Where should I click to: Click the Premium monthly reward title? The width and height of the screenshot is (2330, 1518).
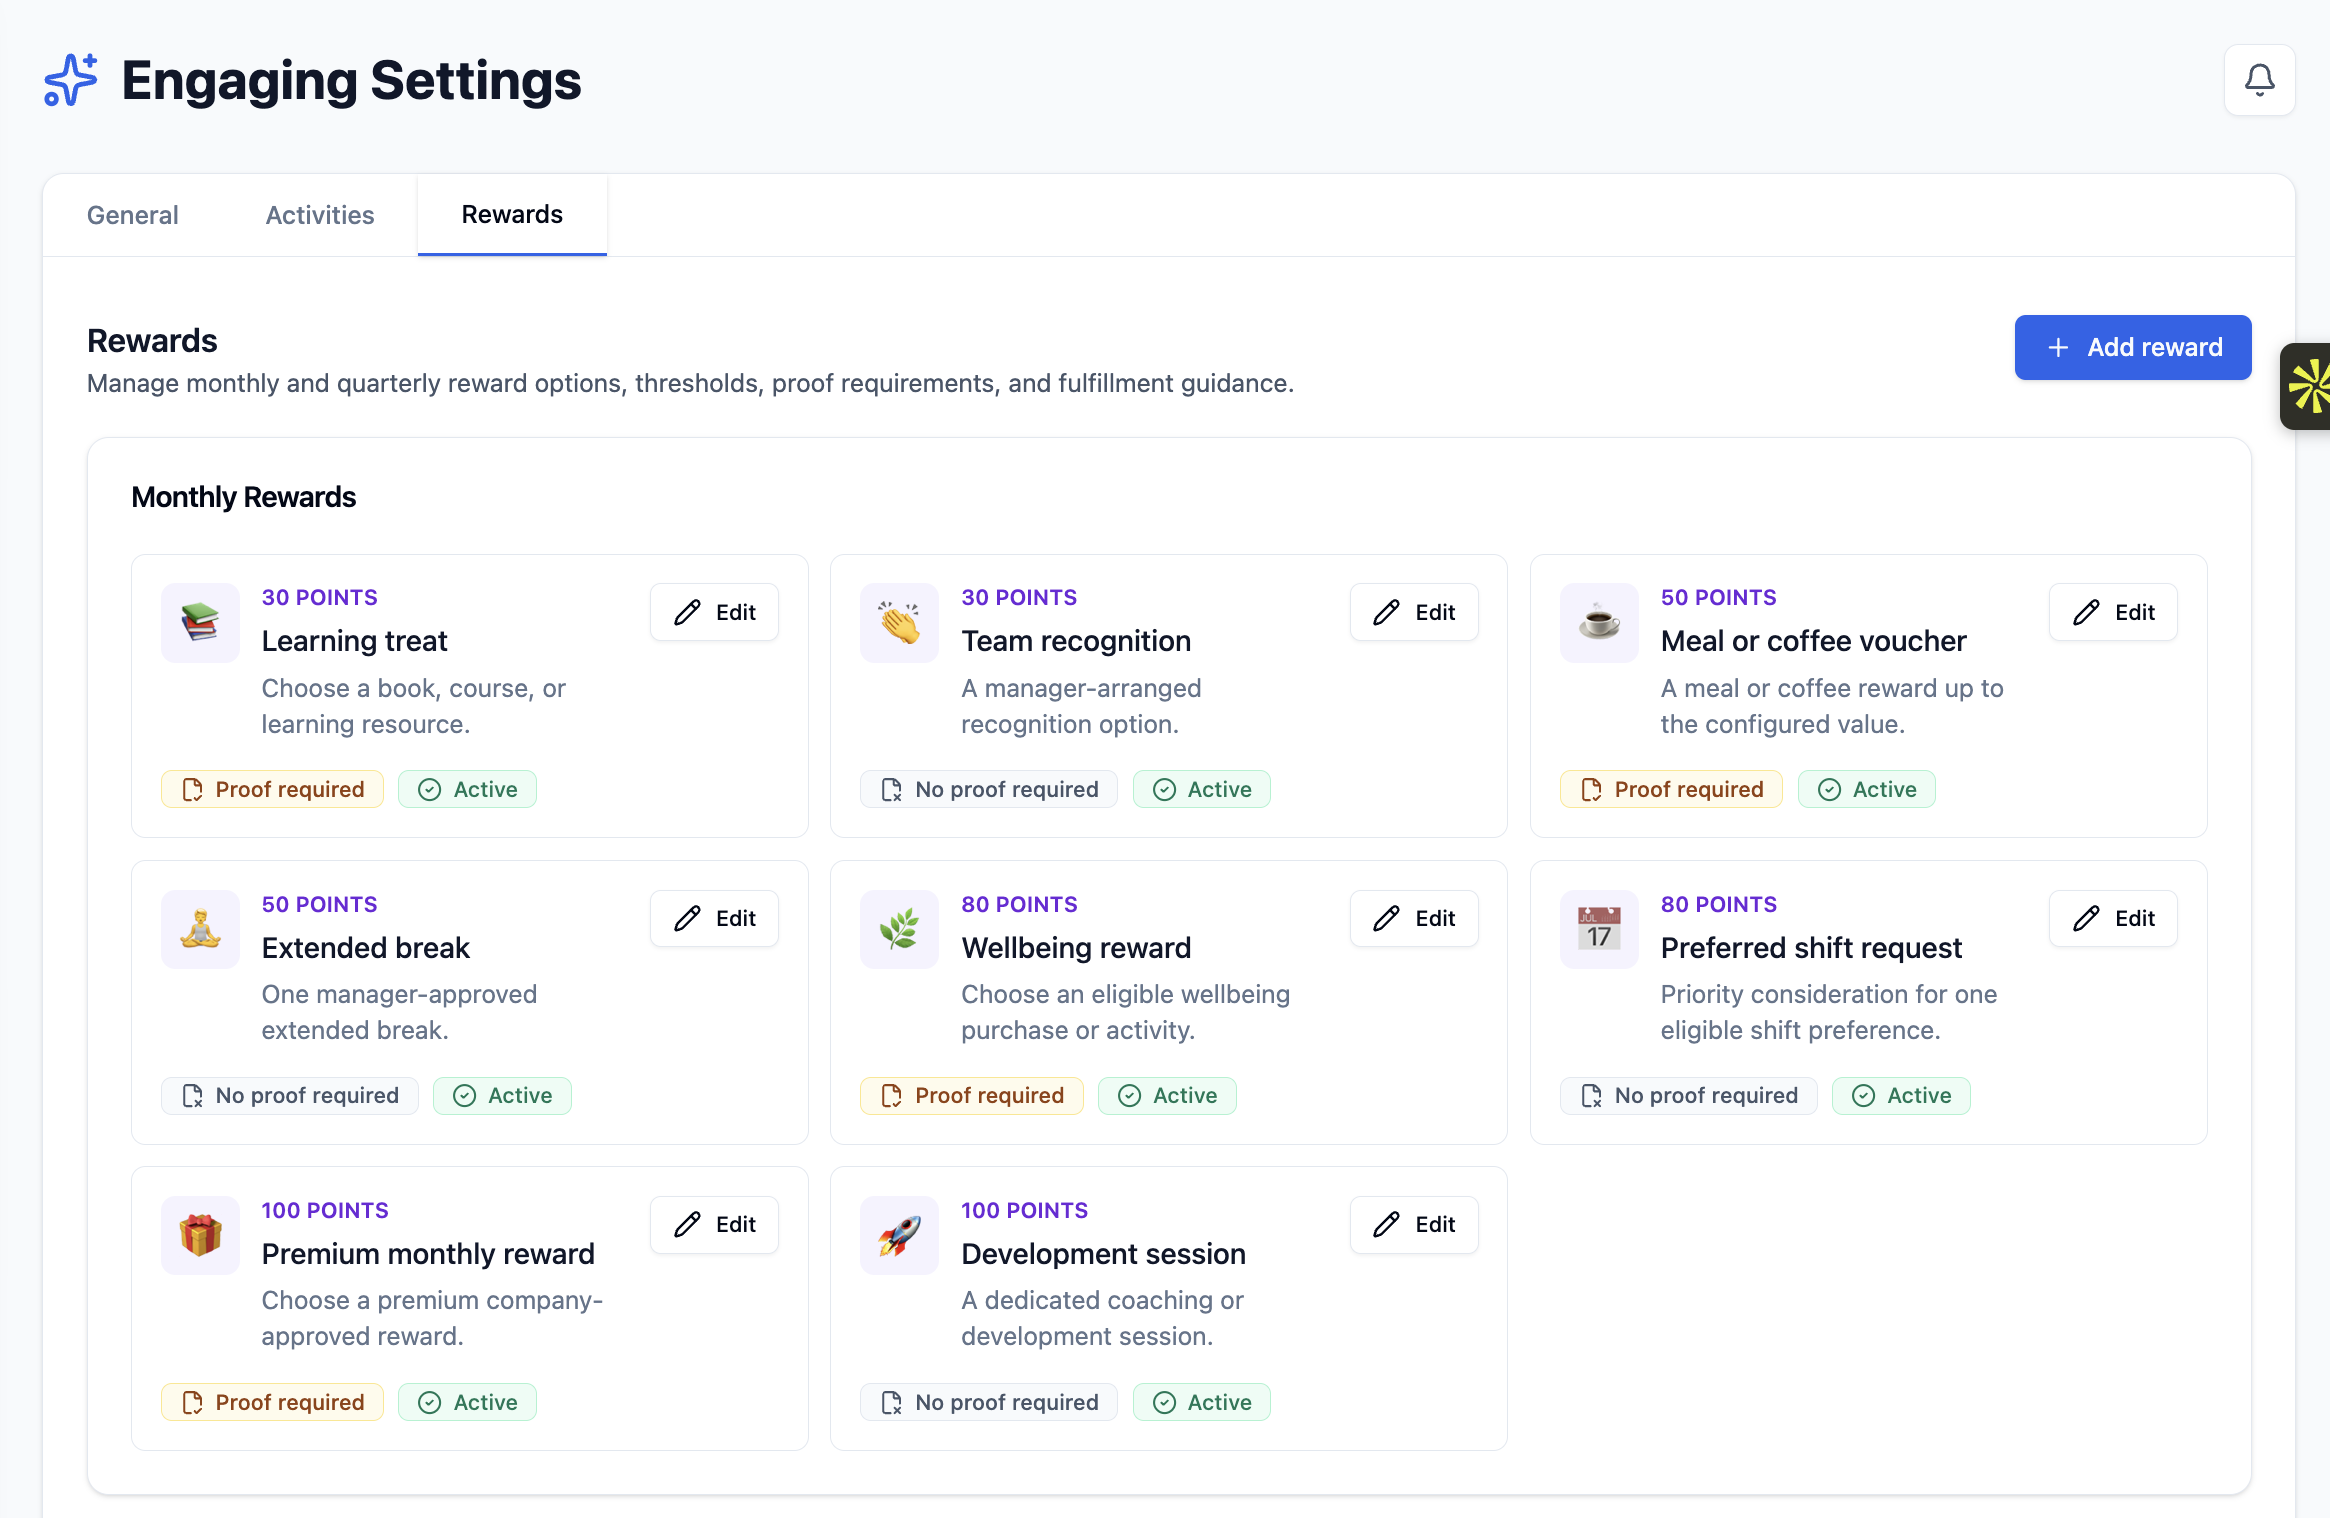[x=428, y=1254]
